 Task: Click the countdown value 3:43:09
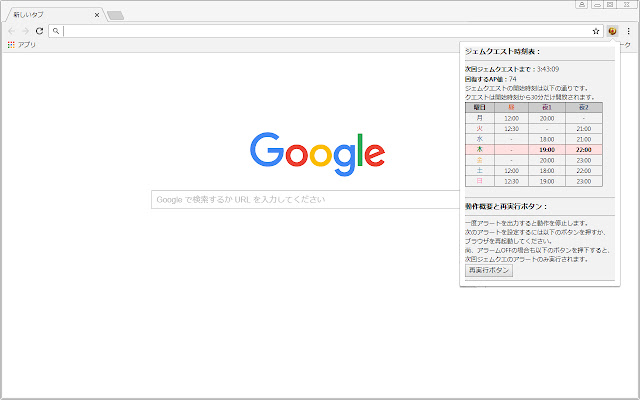click(x=548, y=69)
